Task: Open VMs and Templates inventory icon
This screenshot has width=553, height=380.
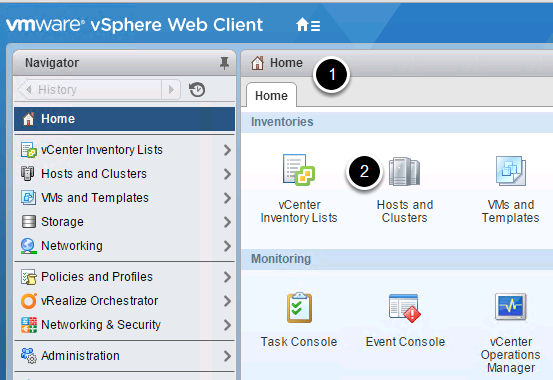Action: (511, 171)
